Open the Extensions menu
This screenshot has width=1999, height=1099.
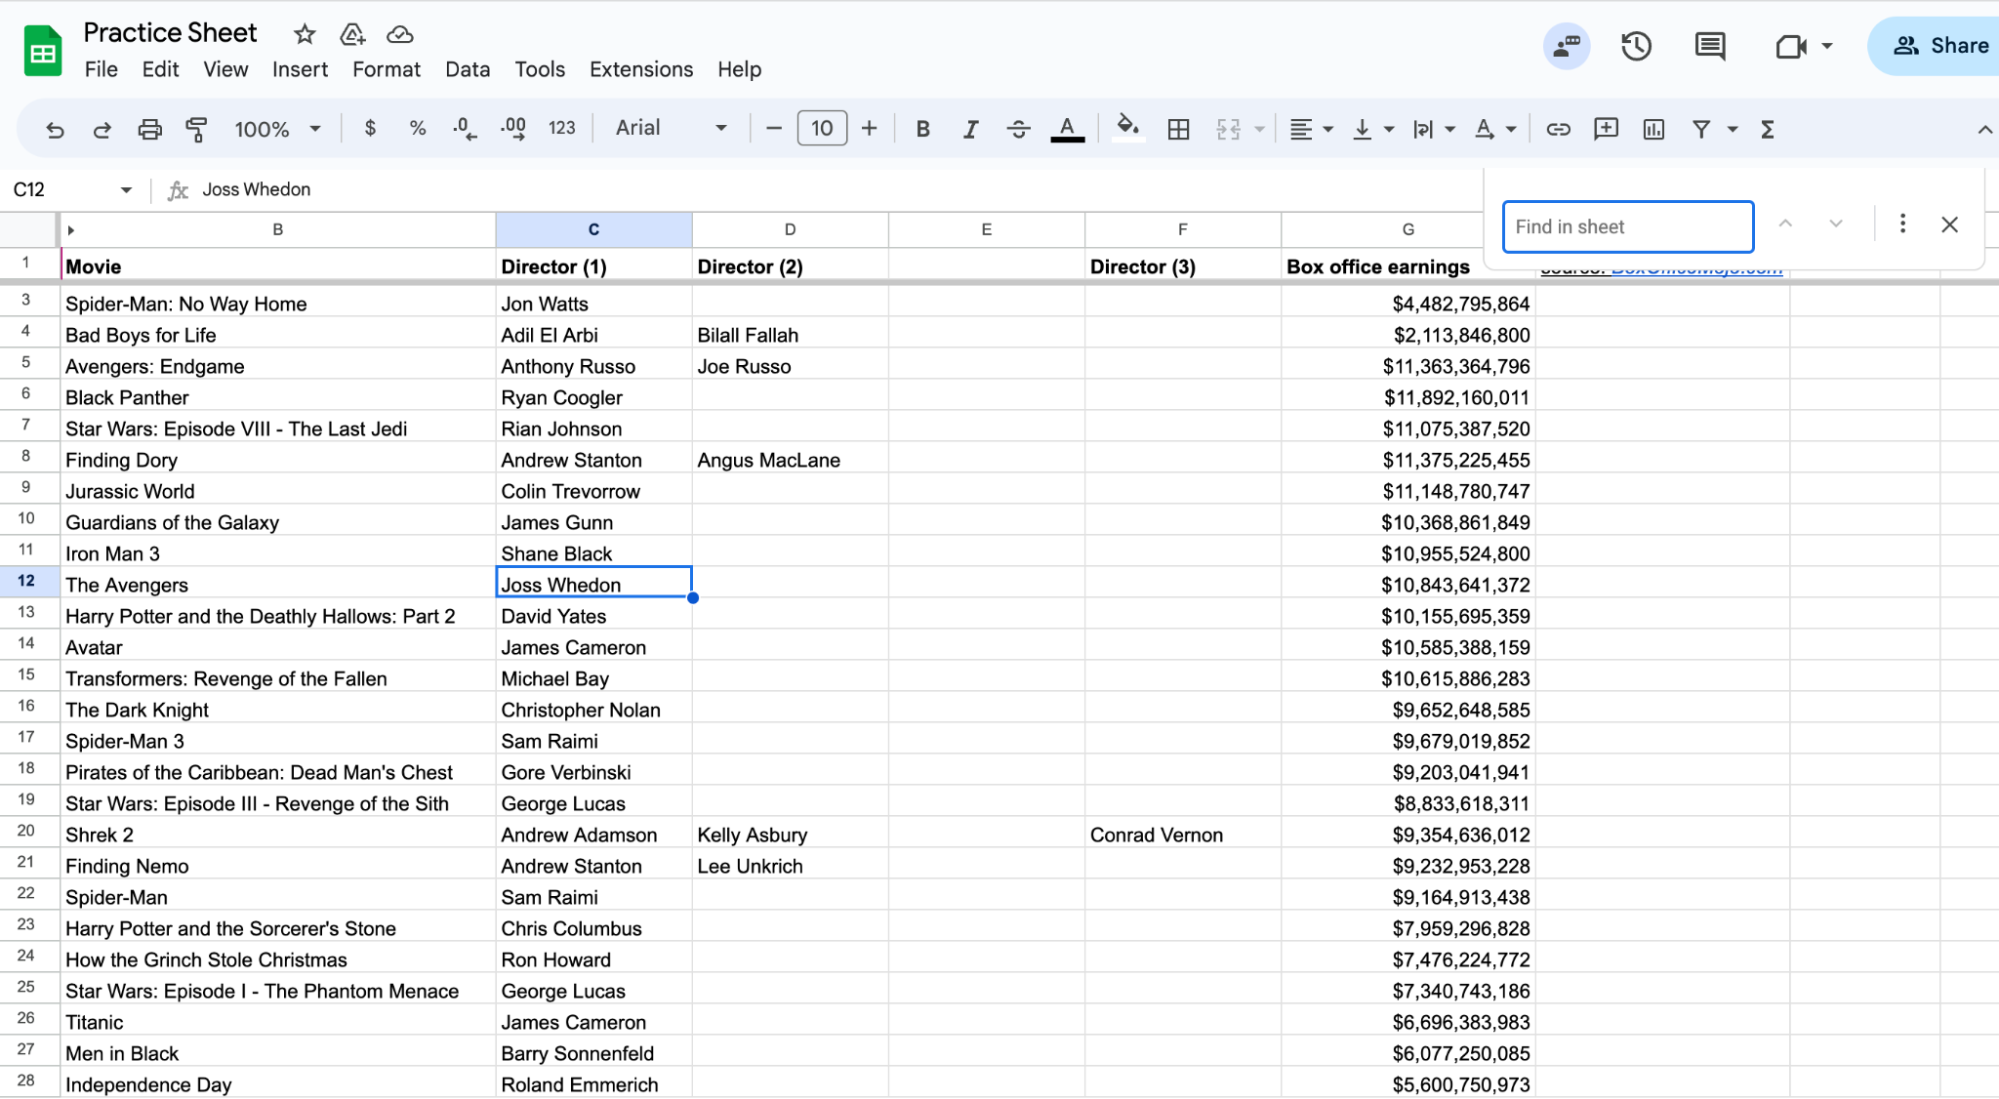pos(641,69)
